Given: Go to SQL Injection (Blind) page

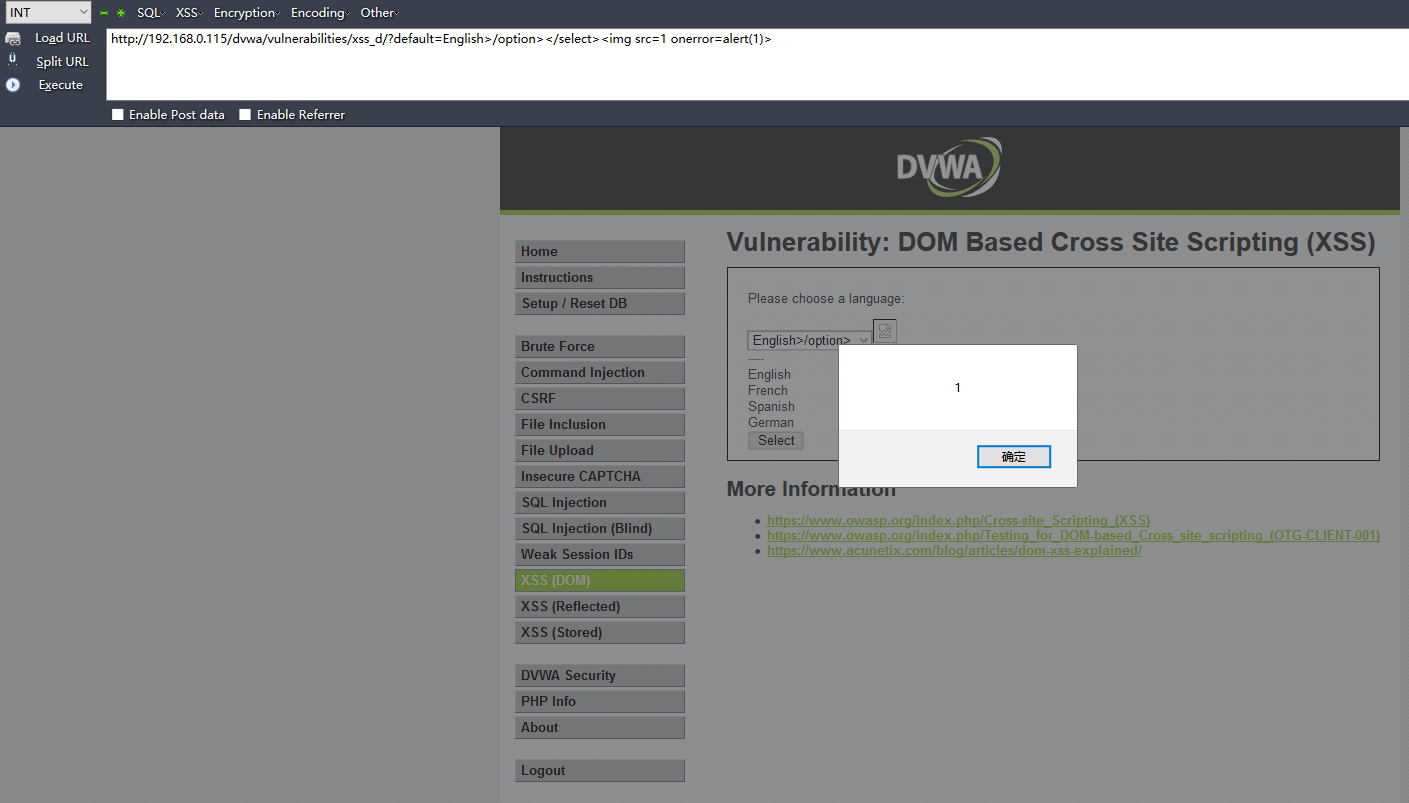Looking at the screenshot, I should pyautogui.click(x=586, y=528).
